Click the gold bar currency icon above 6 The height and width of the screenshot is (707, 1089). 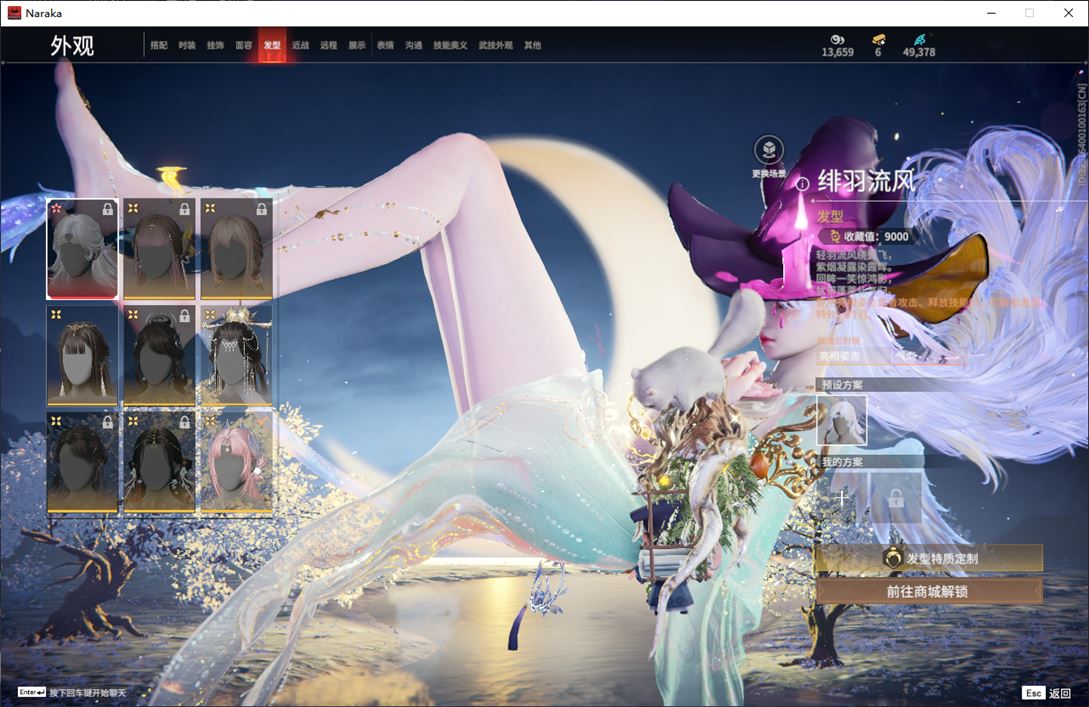click(x=879, y=40)
